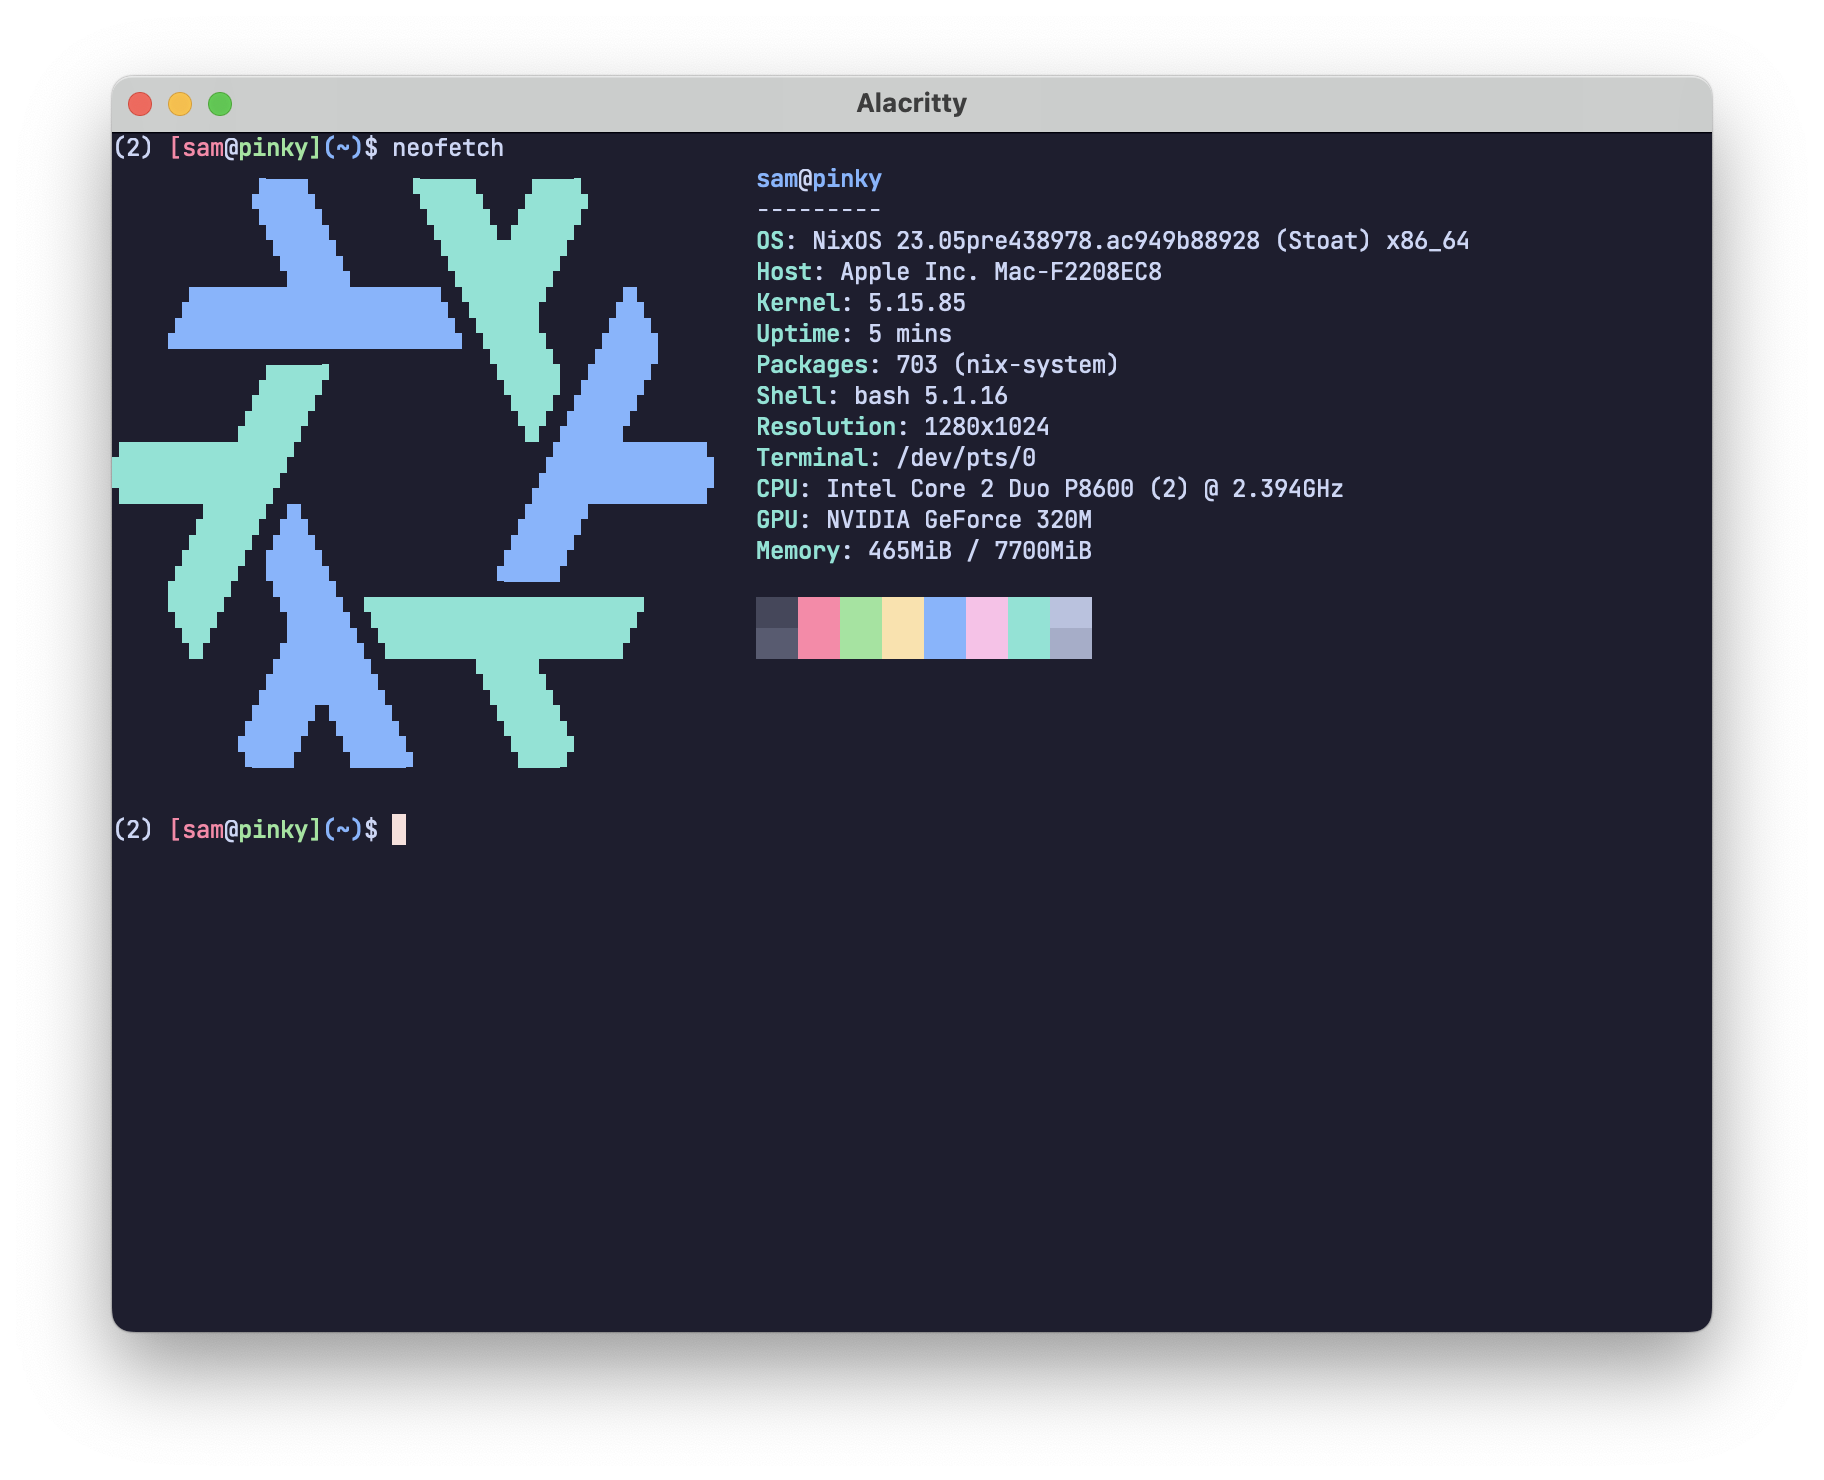The width and height of the screenshot is (1824, 1480).
Task: Click the NixOS ASCII logo
Action: 413,473
